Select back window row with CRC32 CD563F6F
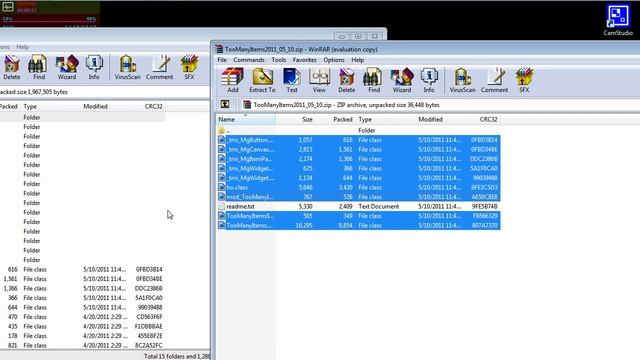 click(82, 317)
